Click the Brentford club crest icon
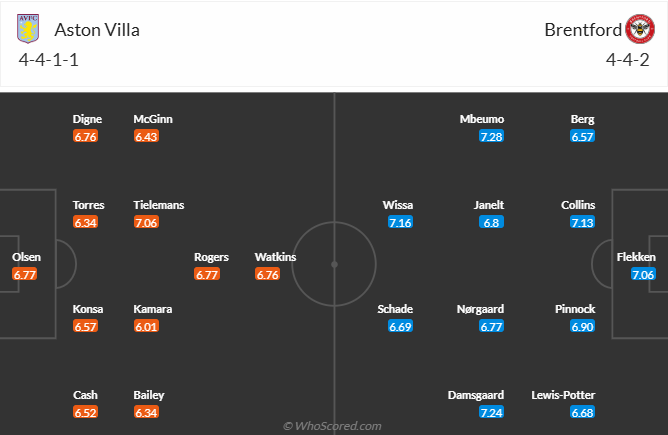668x435 pixels. [638, 28]
